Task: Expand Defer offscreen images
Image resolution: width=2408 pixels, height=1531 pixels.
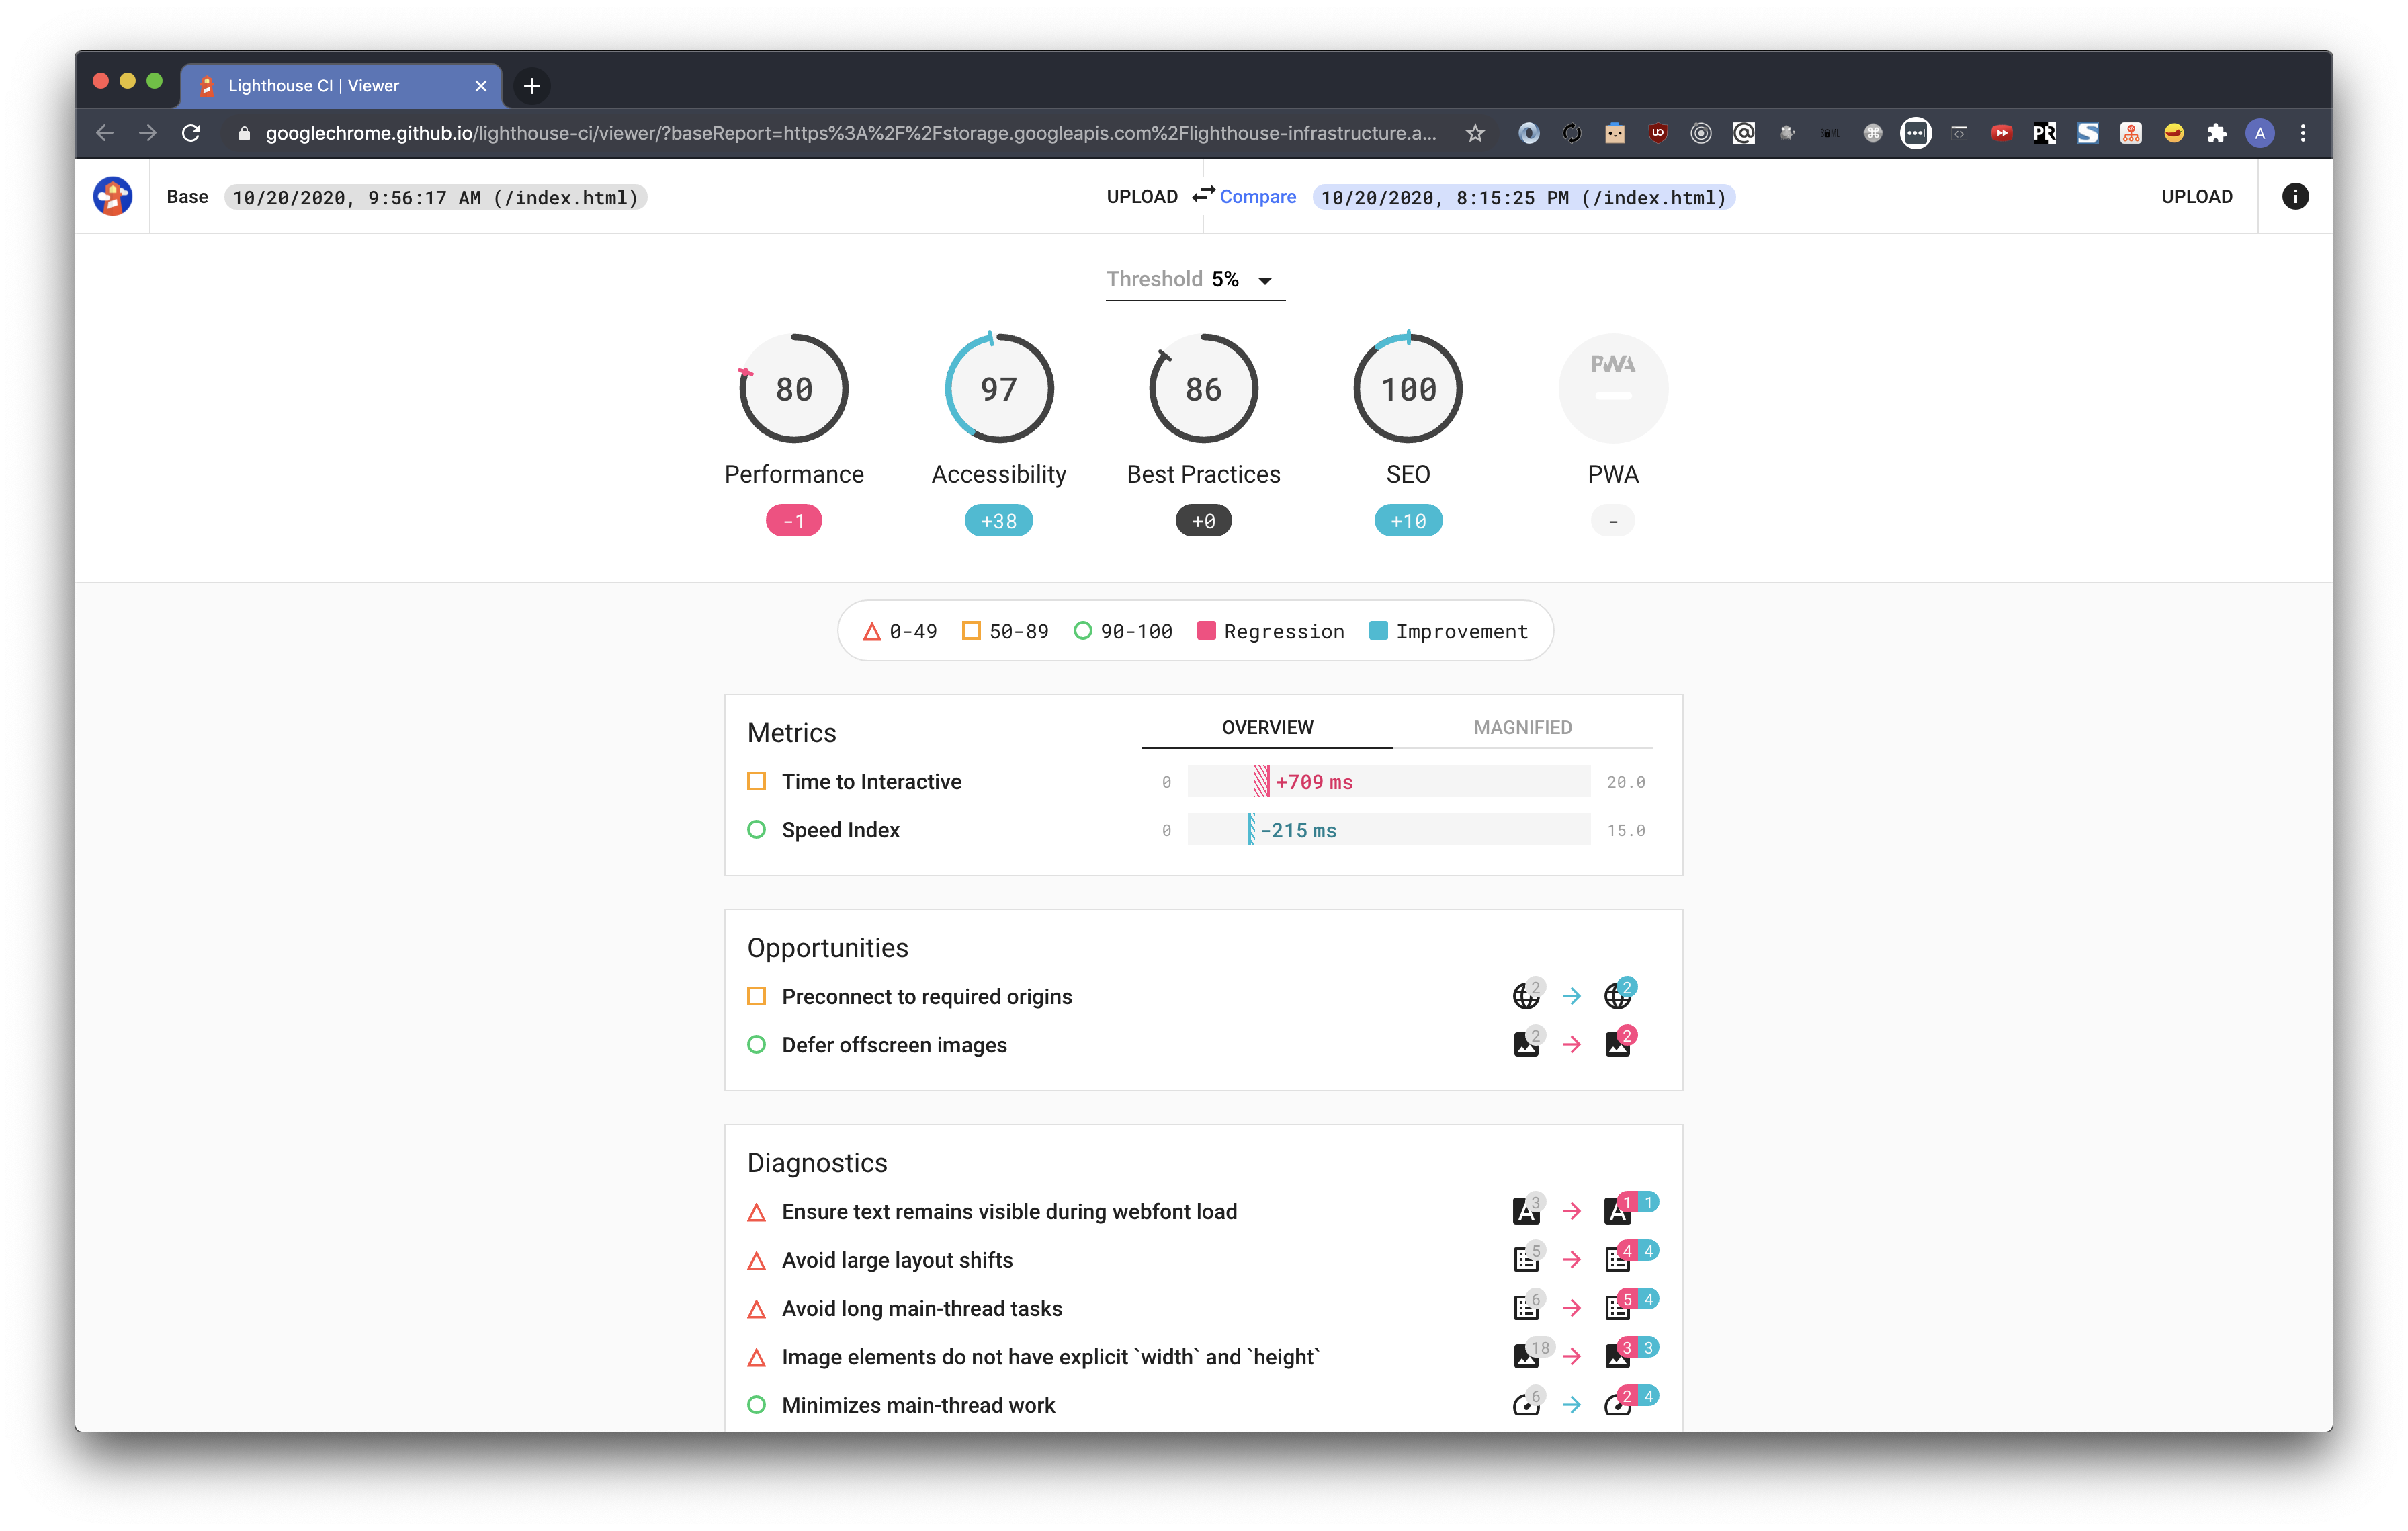Action: [1203, 1045]
